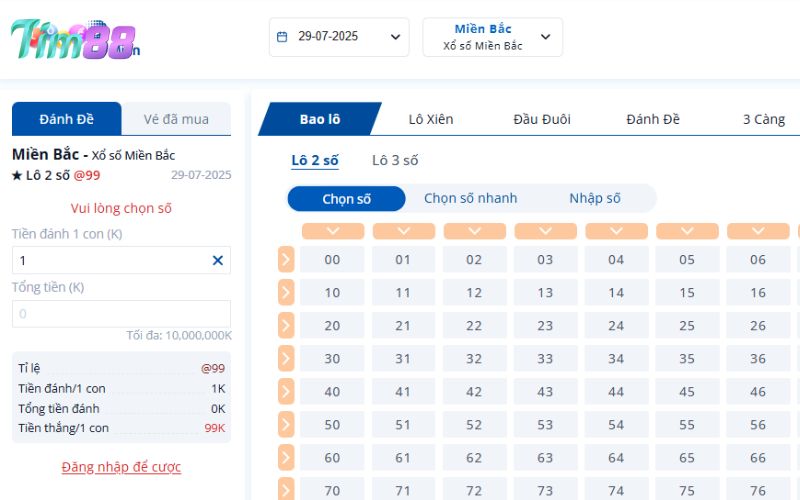This screenshot has width=800, height=500.
Task: Click the Tiền đánh 1 con input field
Action: [x=110, y=260]
